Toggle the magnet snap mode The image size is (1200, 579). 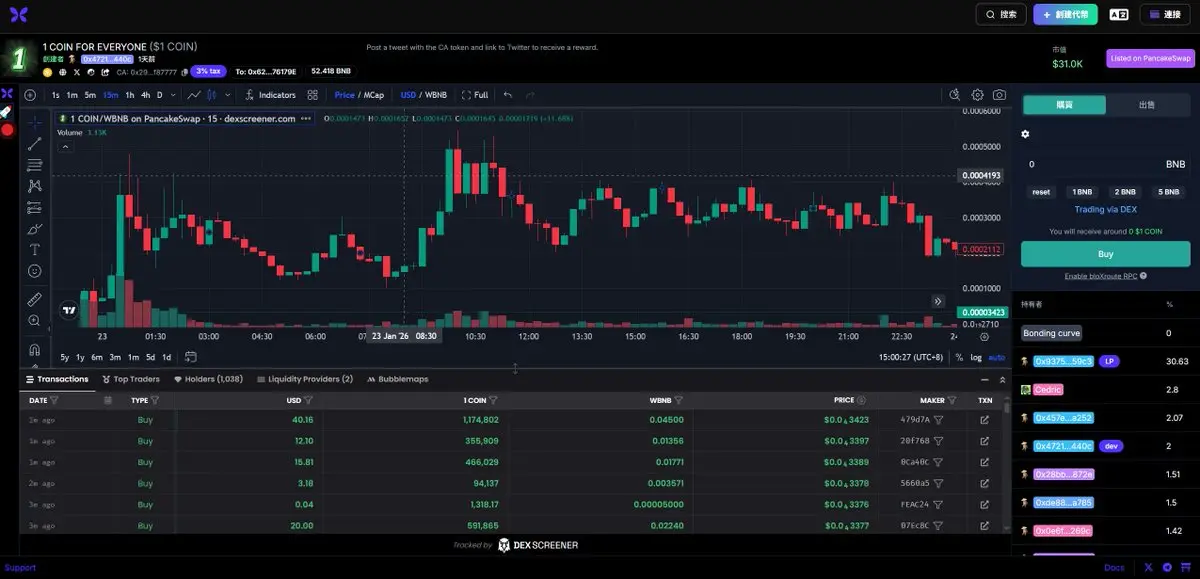(x=35, y=349)
